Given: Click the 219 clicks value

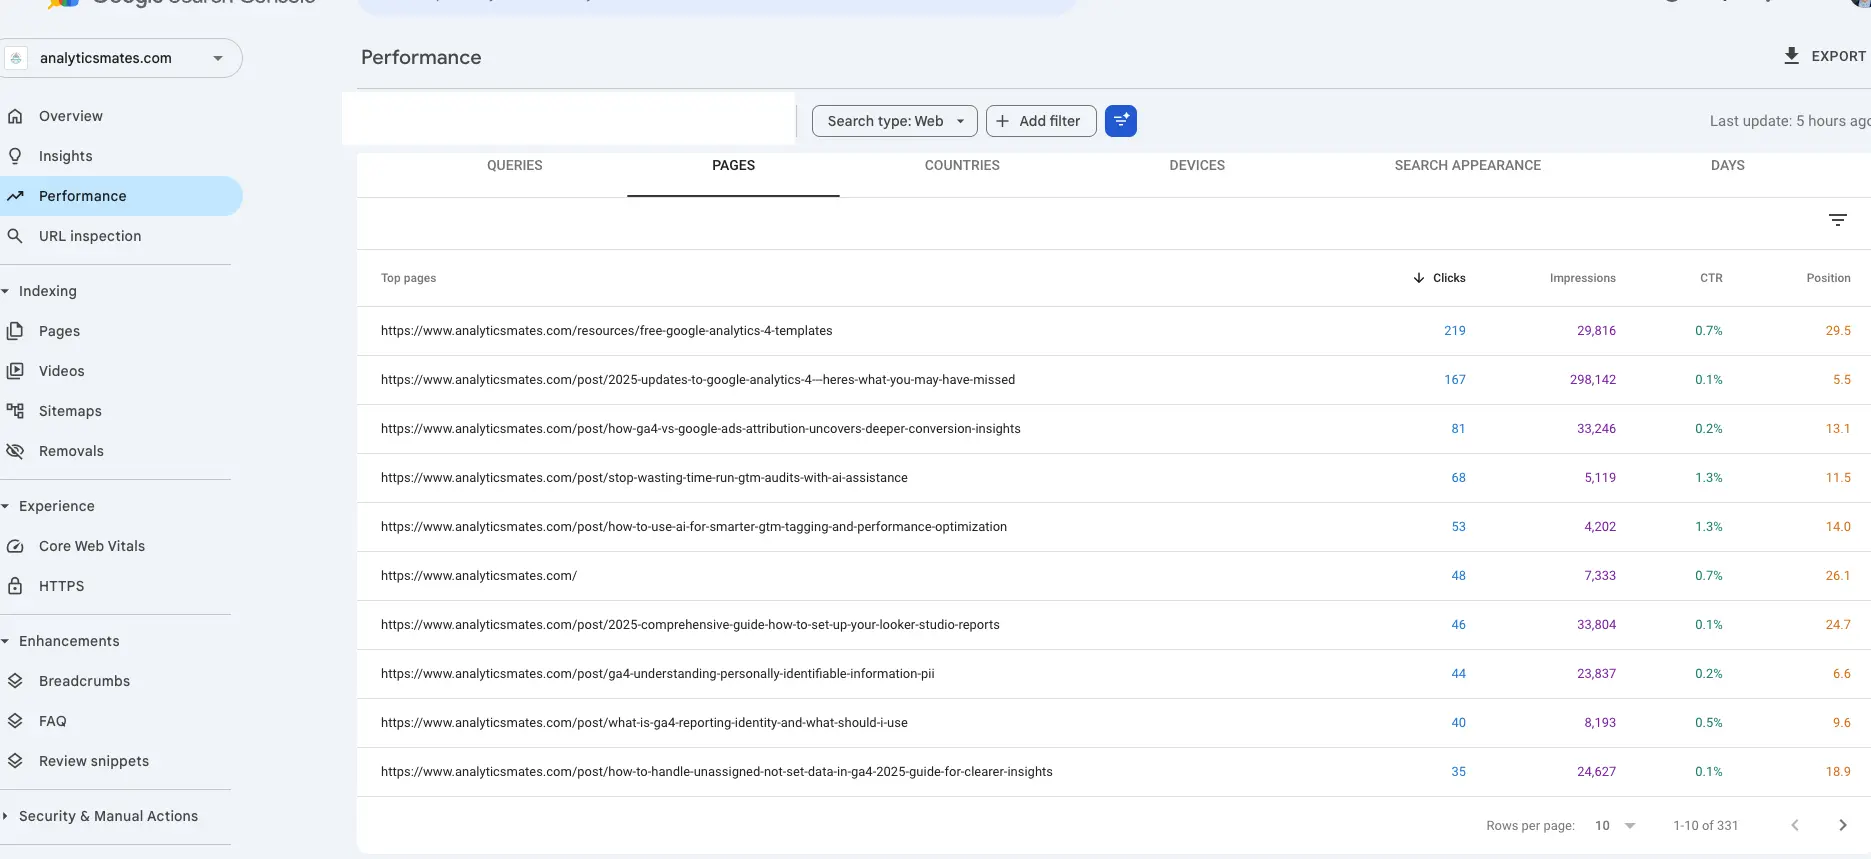Looking at the screenshot, I should pyautogui.click(x=1455, y=331).
